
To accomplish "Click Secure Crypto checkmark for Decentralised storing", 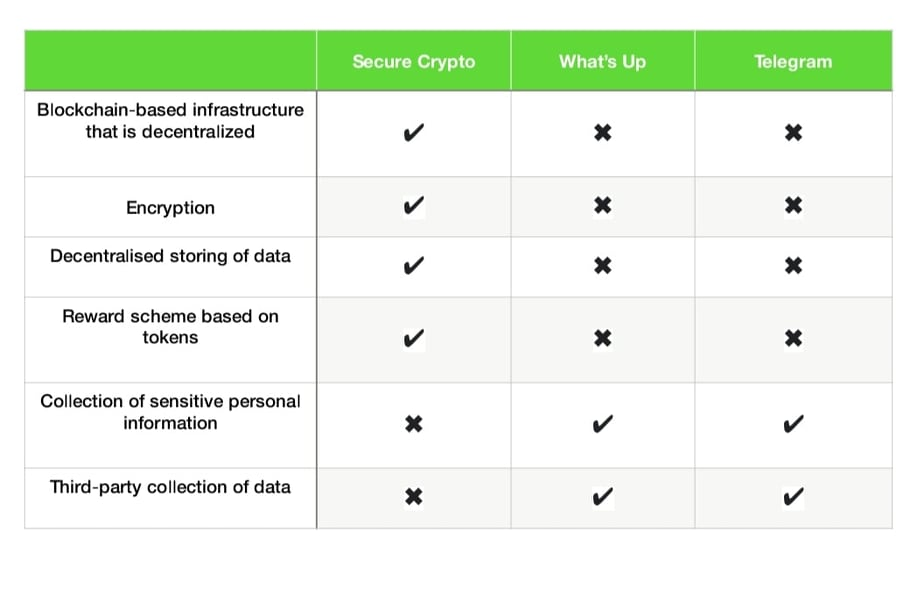I will [x=413, y=266].
